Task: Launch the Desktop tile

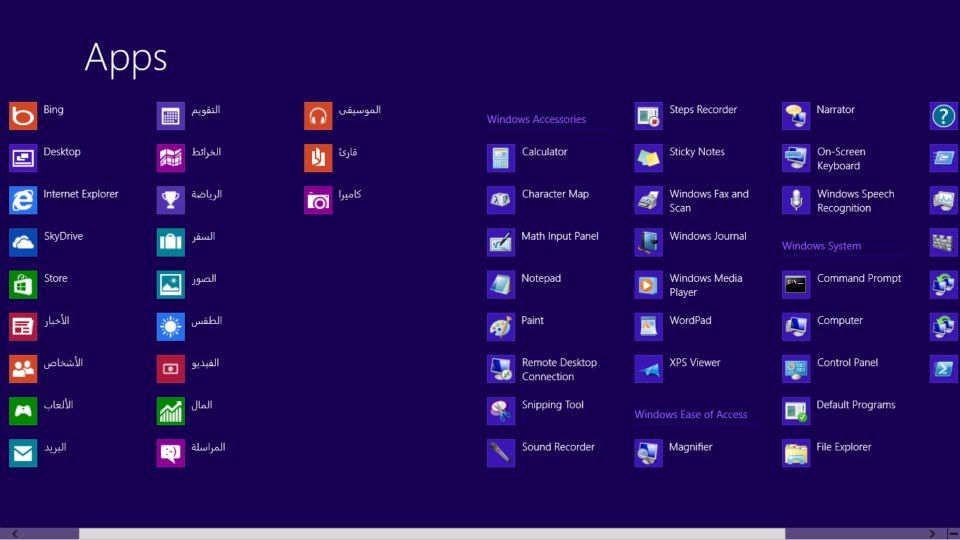Action: (23, 158)
